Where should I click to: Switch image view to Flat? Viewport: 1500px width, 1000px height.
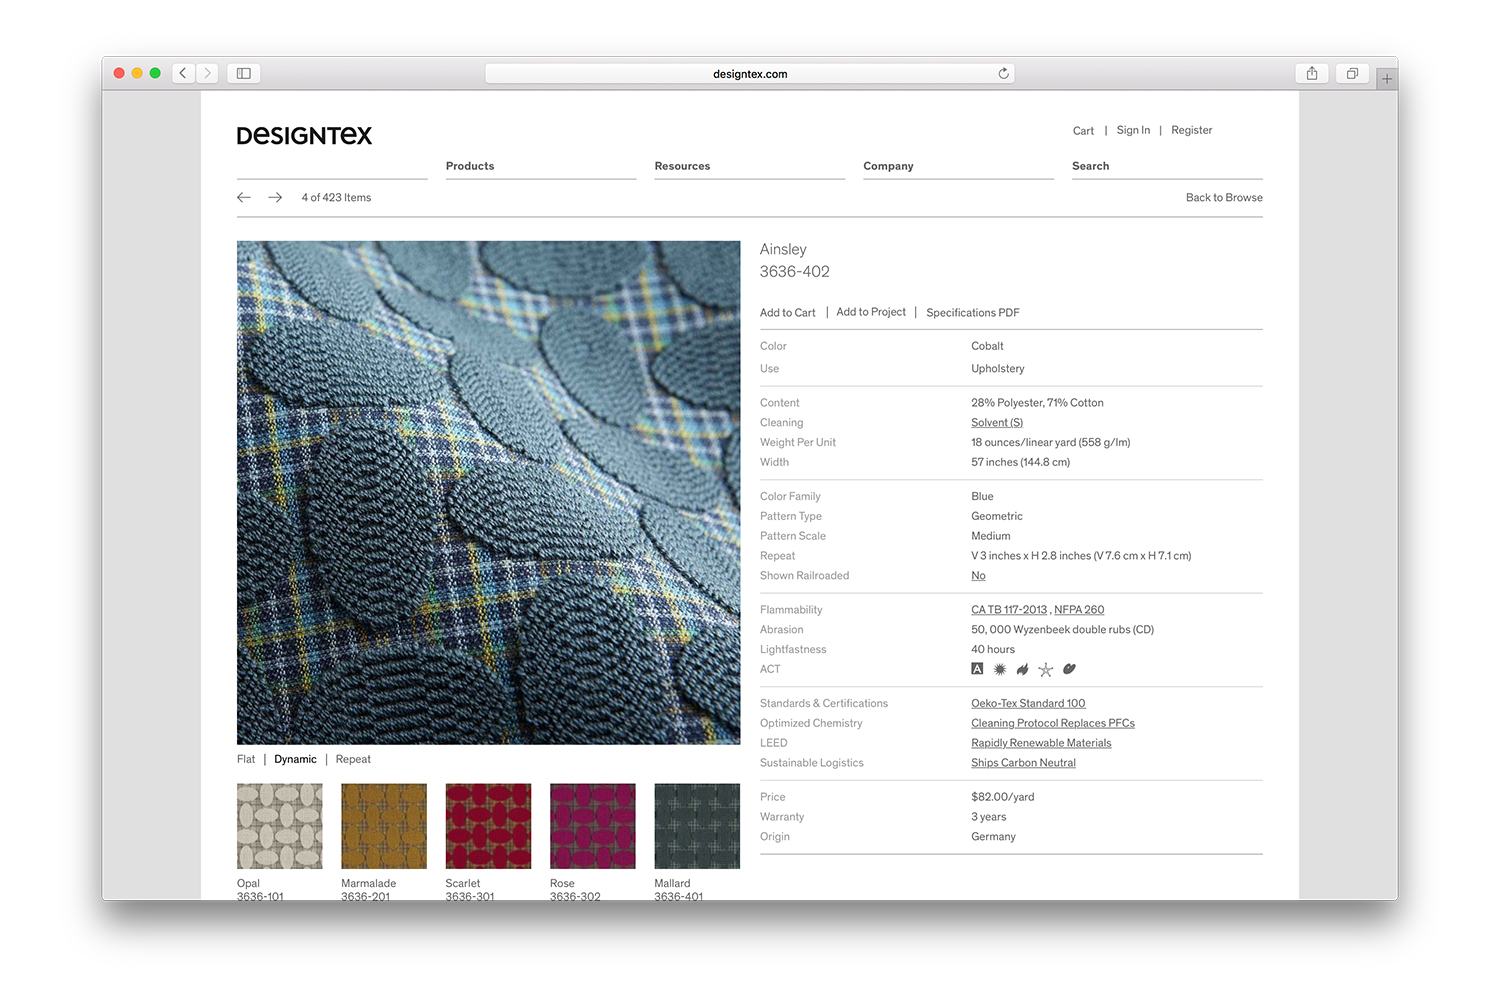click(x=246, y=760)
